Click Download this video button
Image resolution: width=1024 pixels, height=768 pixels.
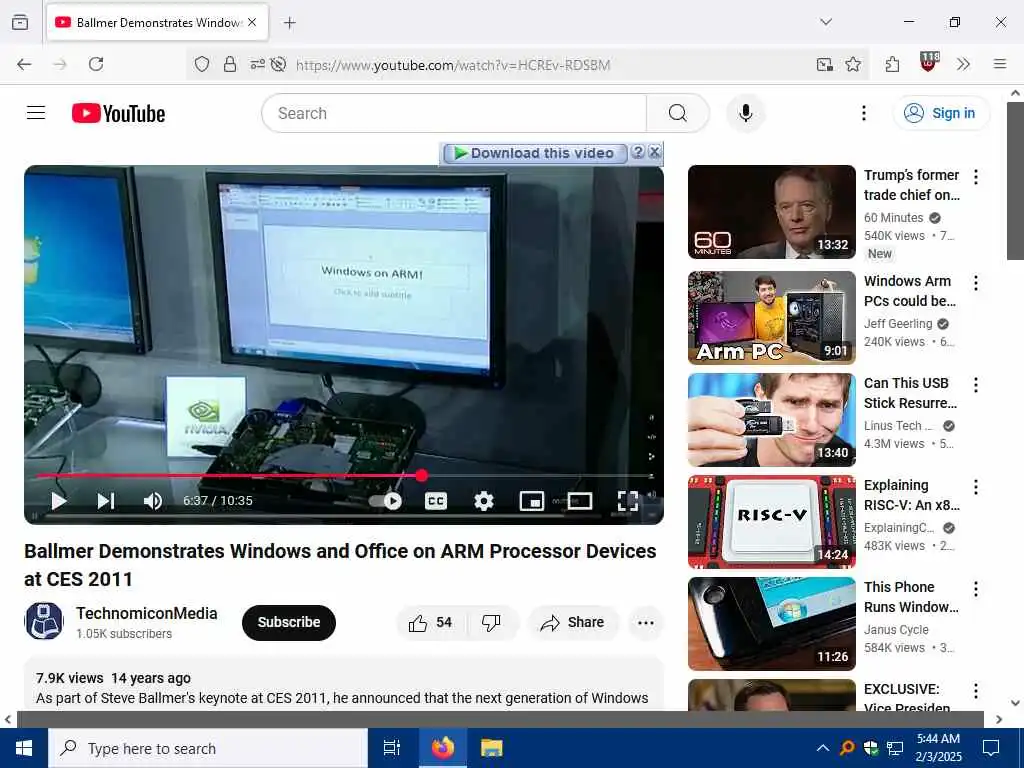pos(534,153)
